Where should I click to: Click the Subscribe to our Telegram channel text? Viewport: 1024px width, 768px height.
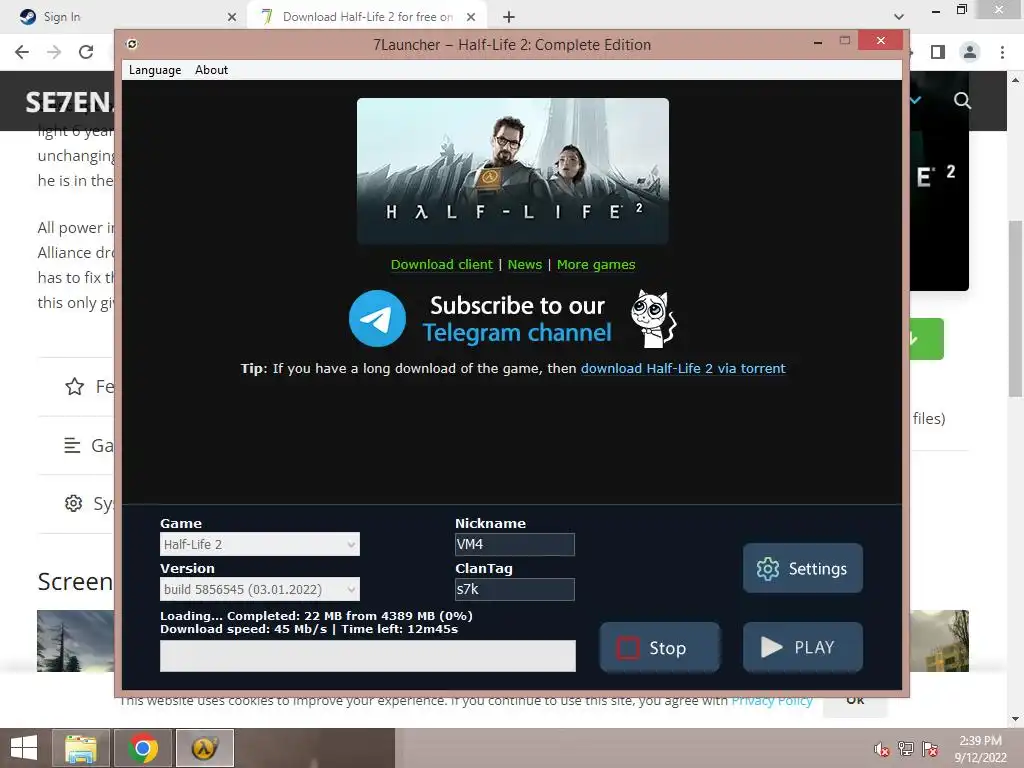point(517,319)
